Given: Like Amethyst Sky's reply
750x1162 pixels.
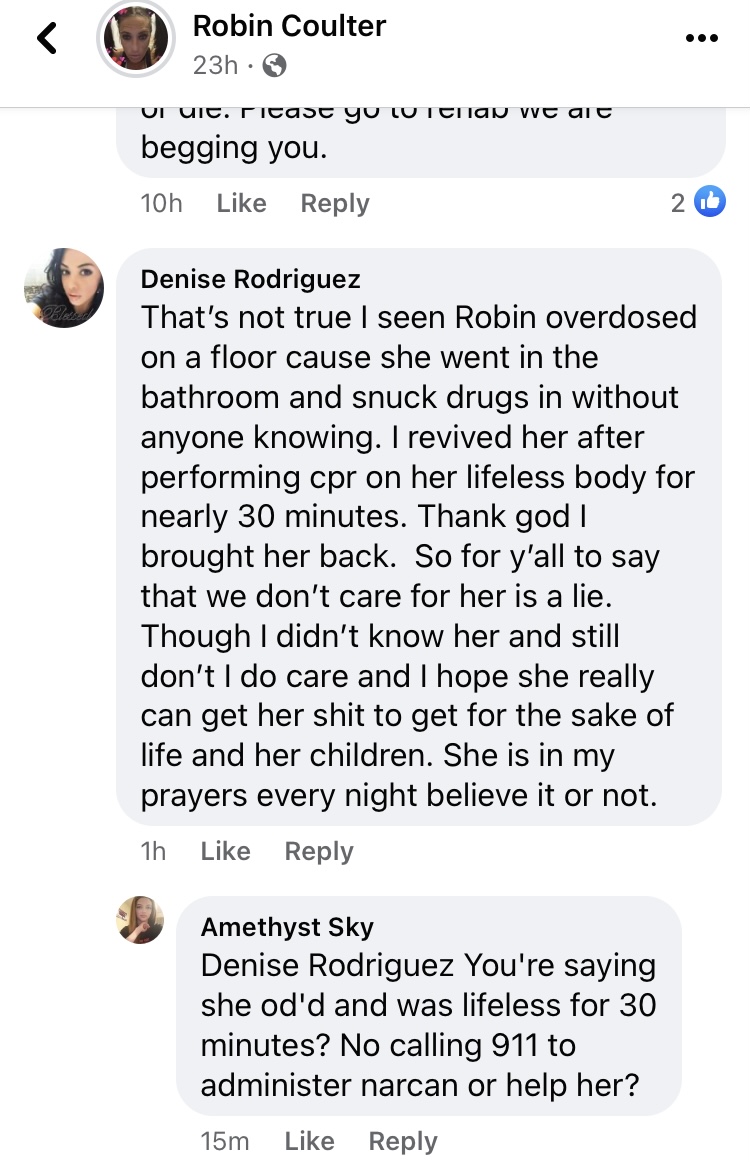Looking at the screenshot, I should (309, 1141).
